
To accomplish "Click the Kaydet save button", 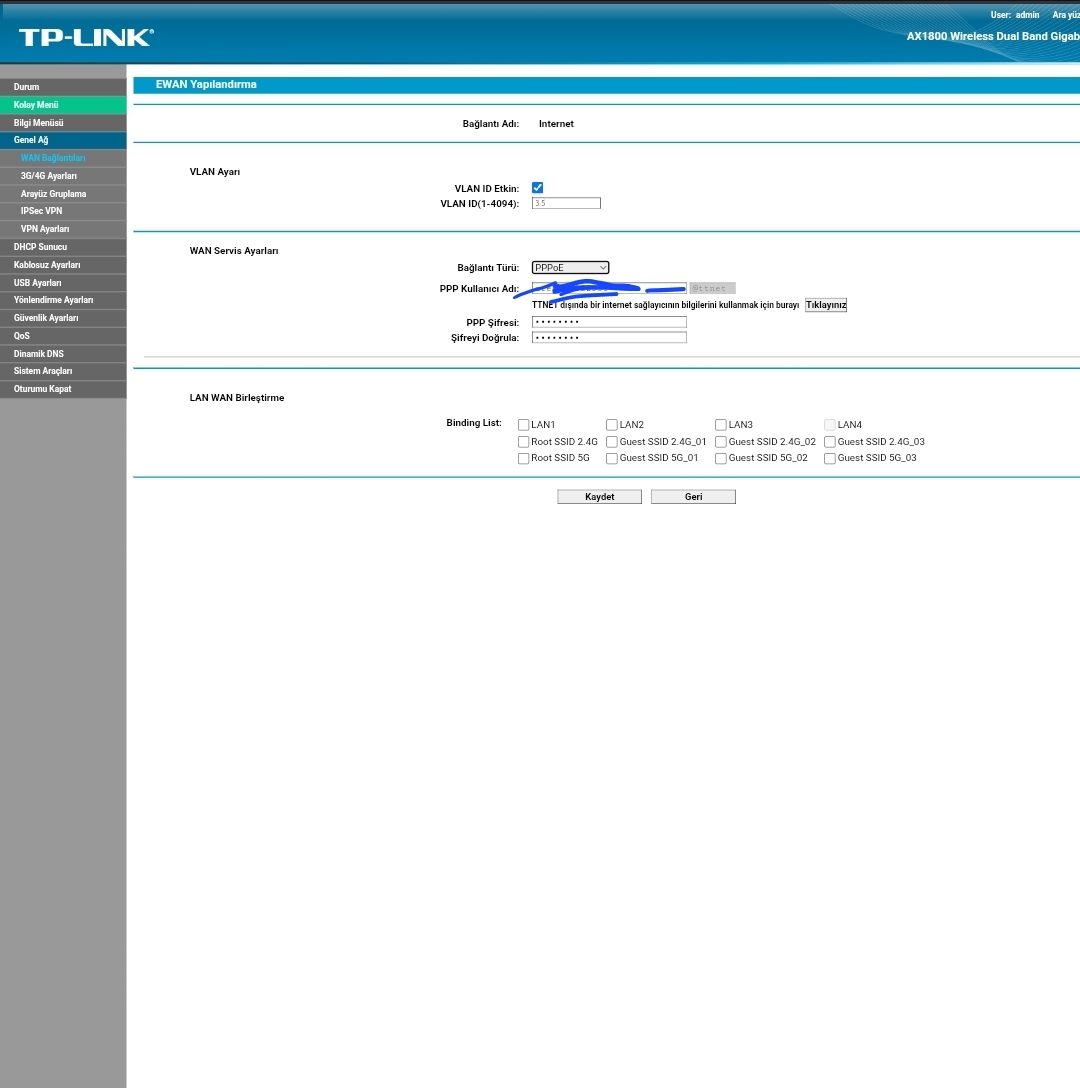I will [599, 497].
